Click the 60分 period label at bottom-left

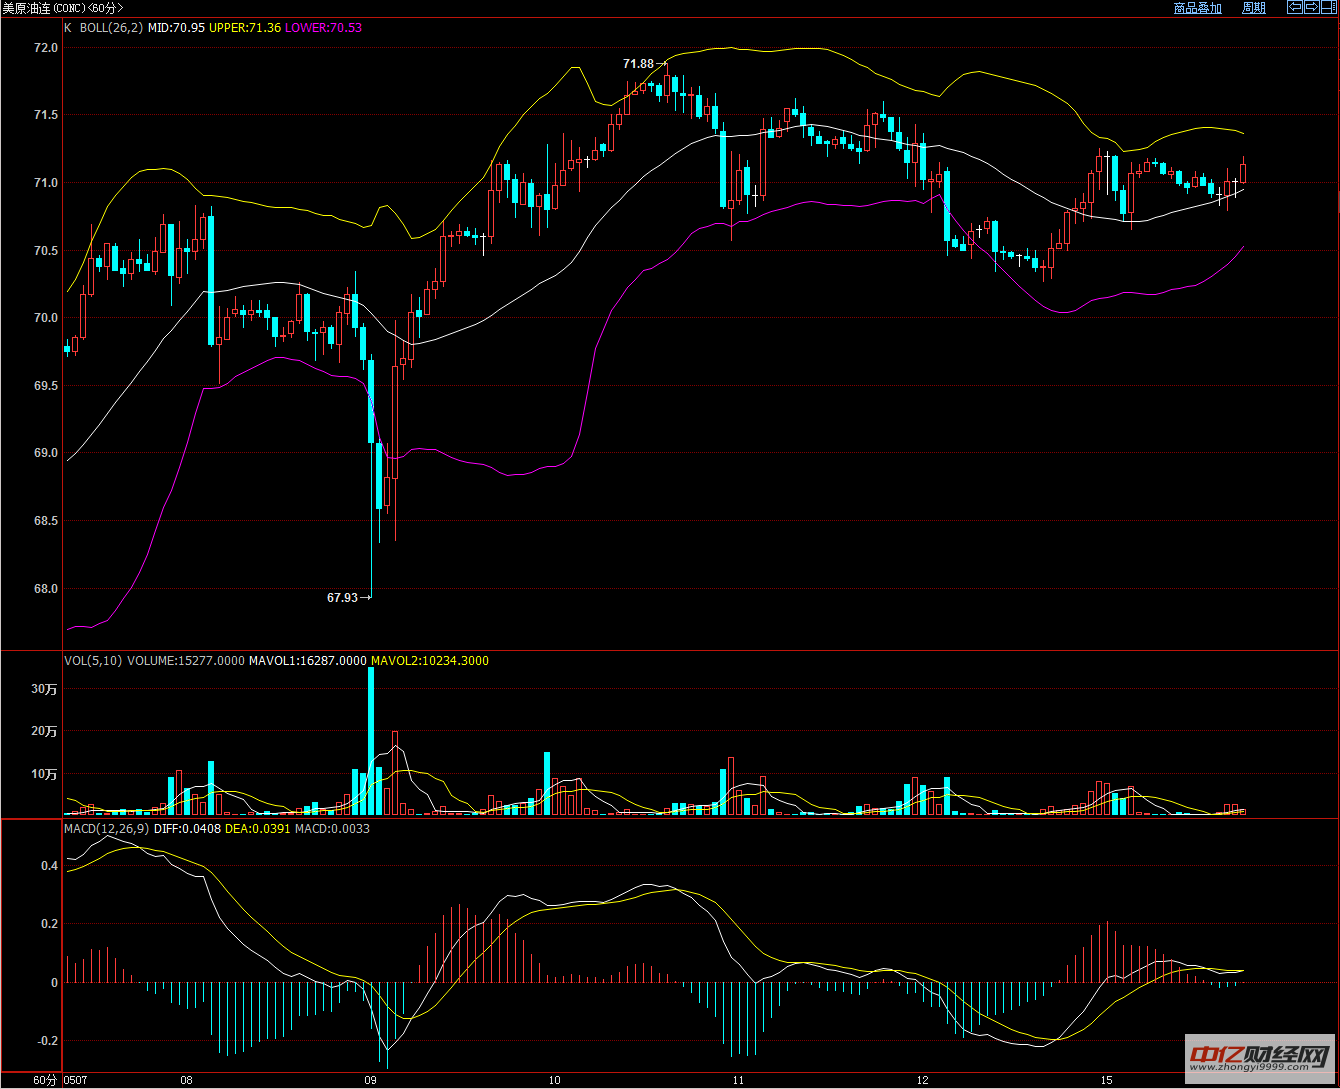coord(45,1081)
